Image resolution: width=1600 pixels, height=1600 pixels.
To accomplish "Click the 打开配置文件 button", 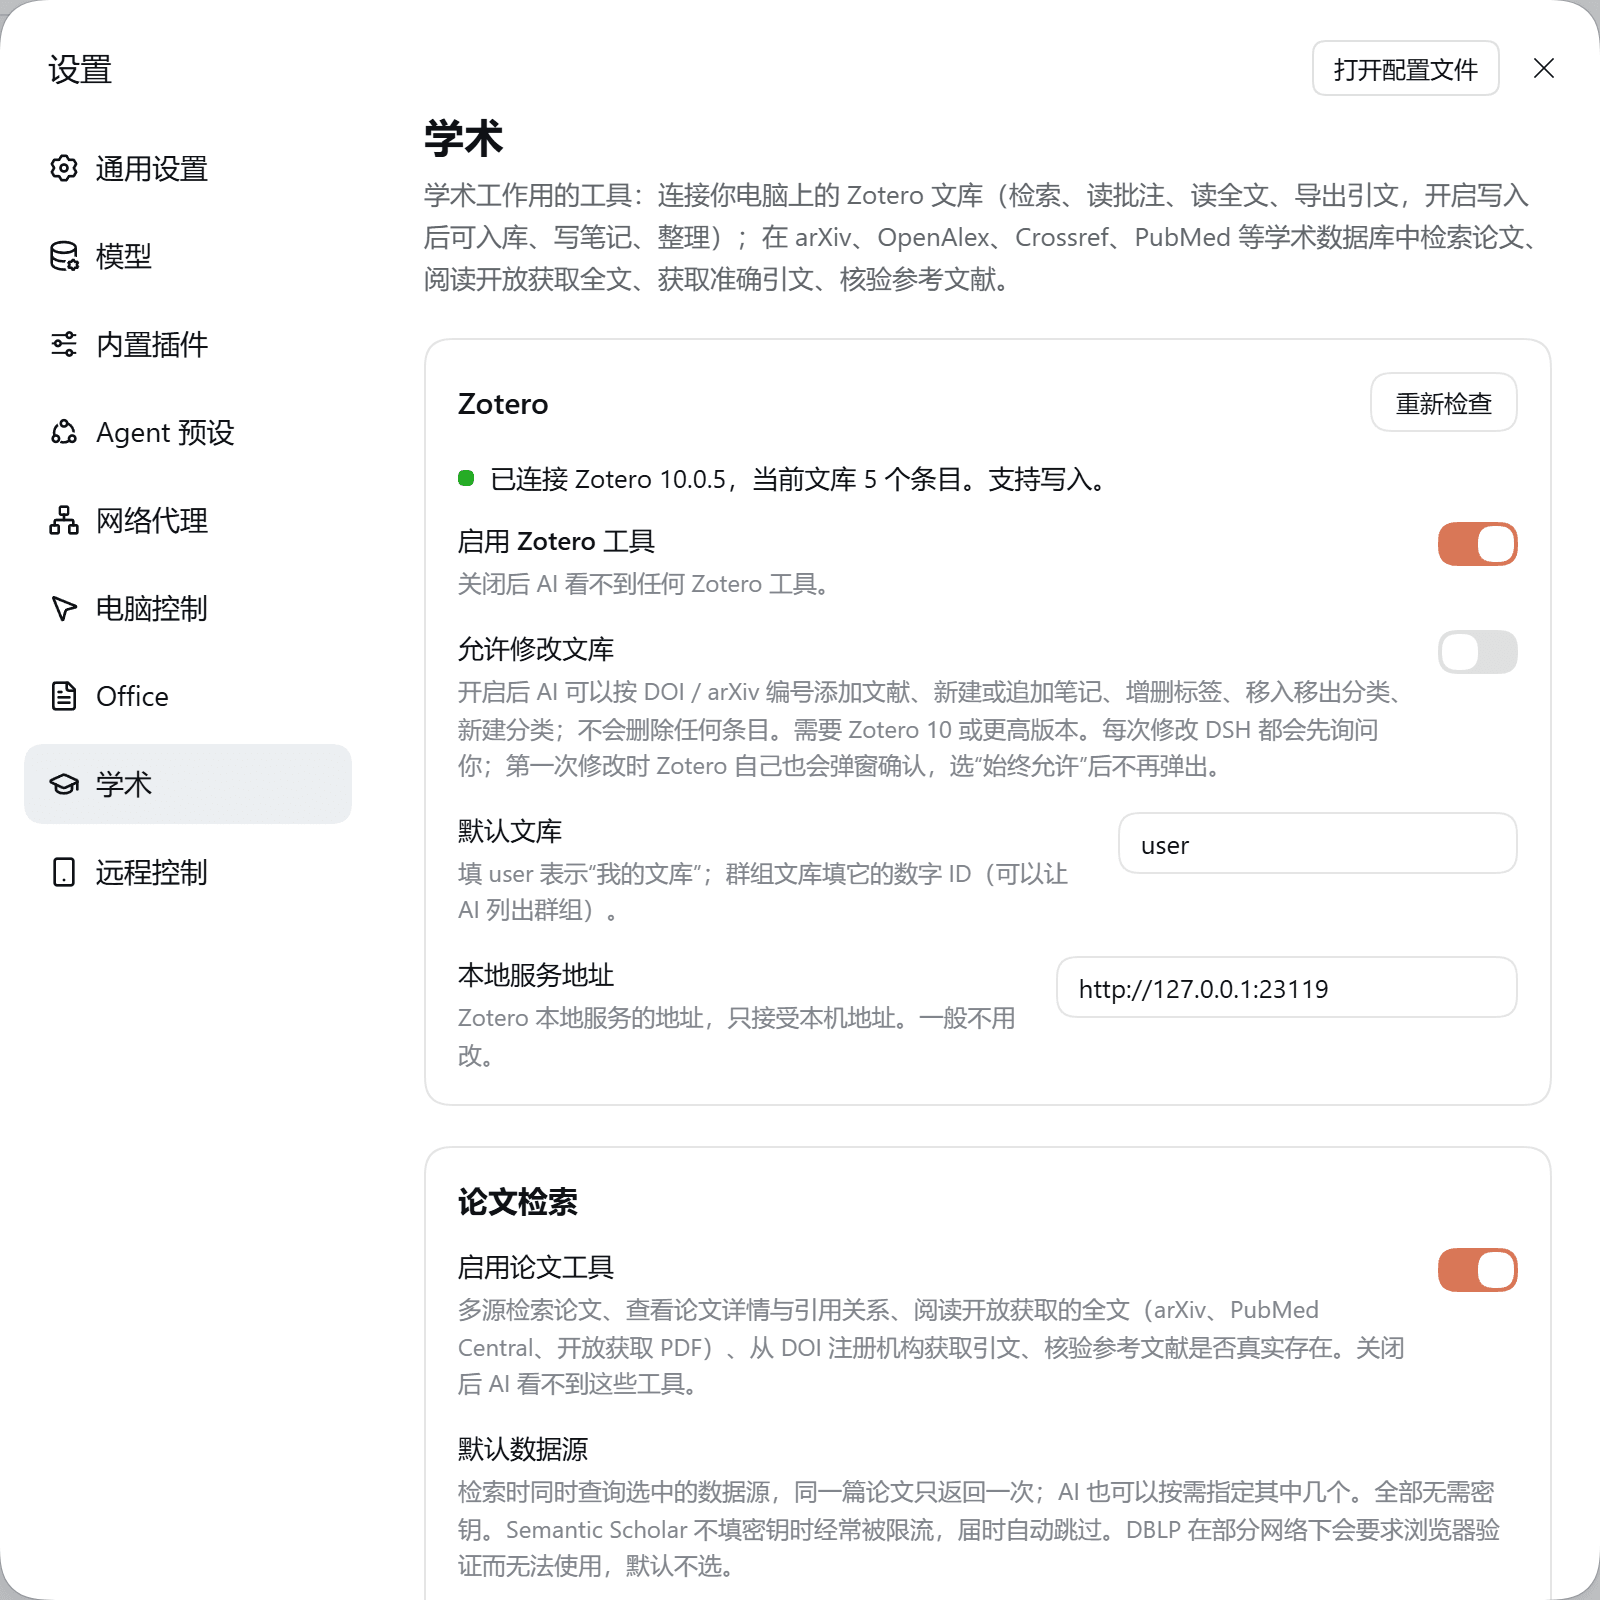I will pos(1405,68).
